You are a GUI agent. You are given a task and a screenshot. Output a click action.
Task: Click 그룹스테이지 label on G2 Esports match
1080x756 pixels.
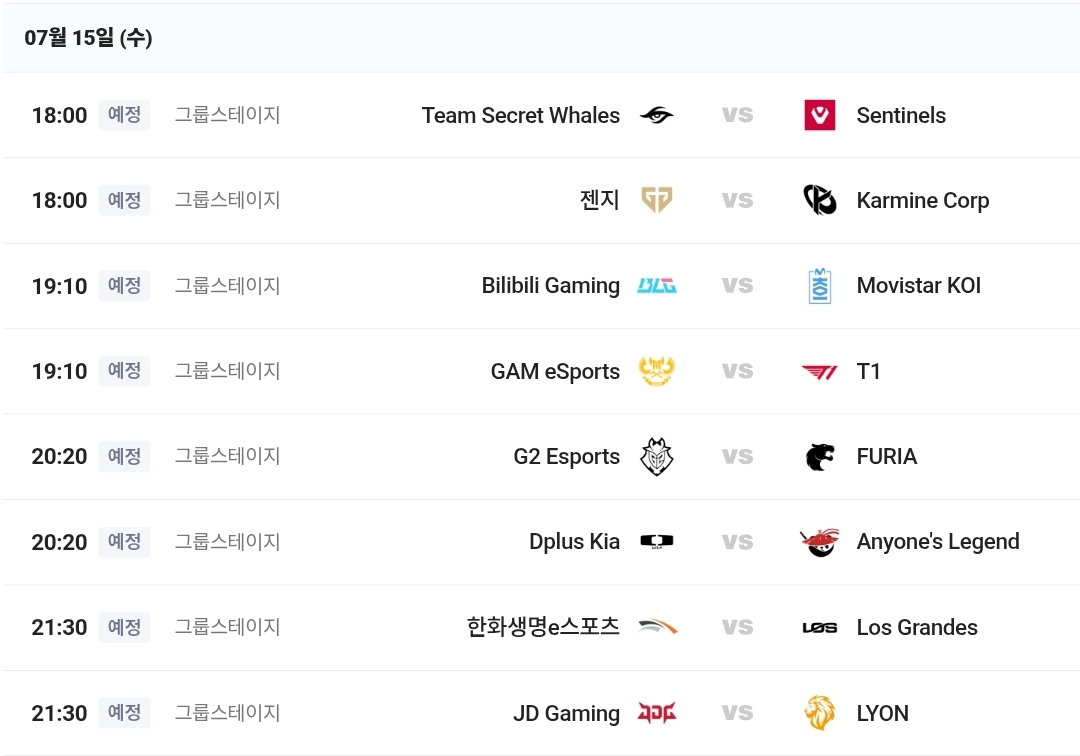point(227,456)
